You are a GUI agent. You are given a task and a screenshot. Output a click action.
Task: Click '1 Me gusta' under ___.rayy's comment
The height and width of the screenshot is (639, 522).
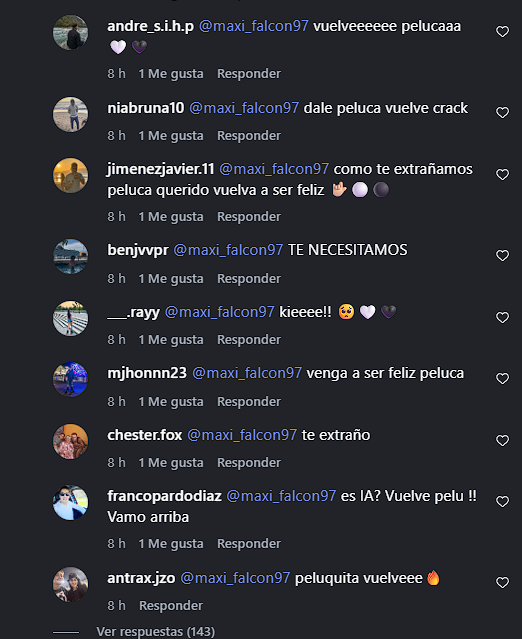pos(171,340)
